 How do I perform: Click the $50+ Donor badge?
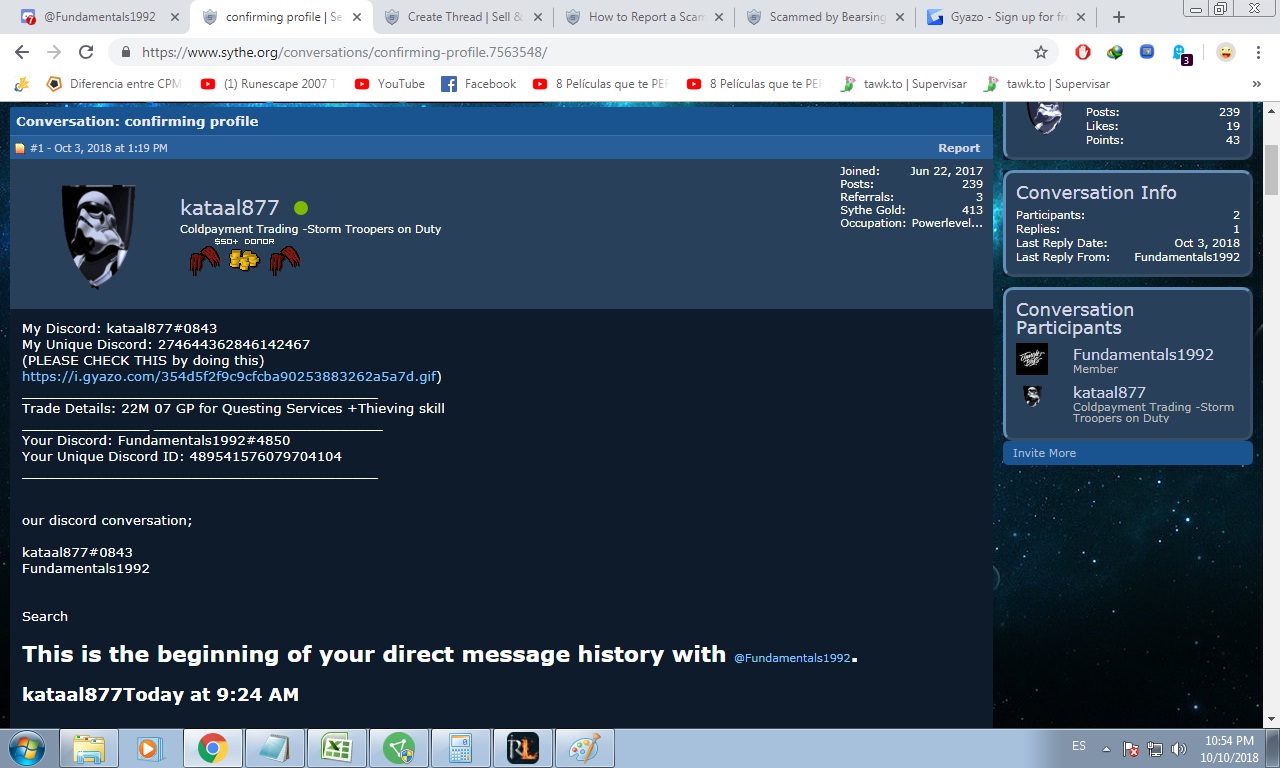pyautogui.click(x=244, y=257)
